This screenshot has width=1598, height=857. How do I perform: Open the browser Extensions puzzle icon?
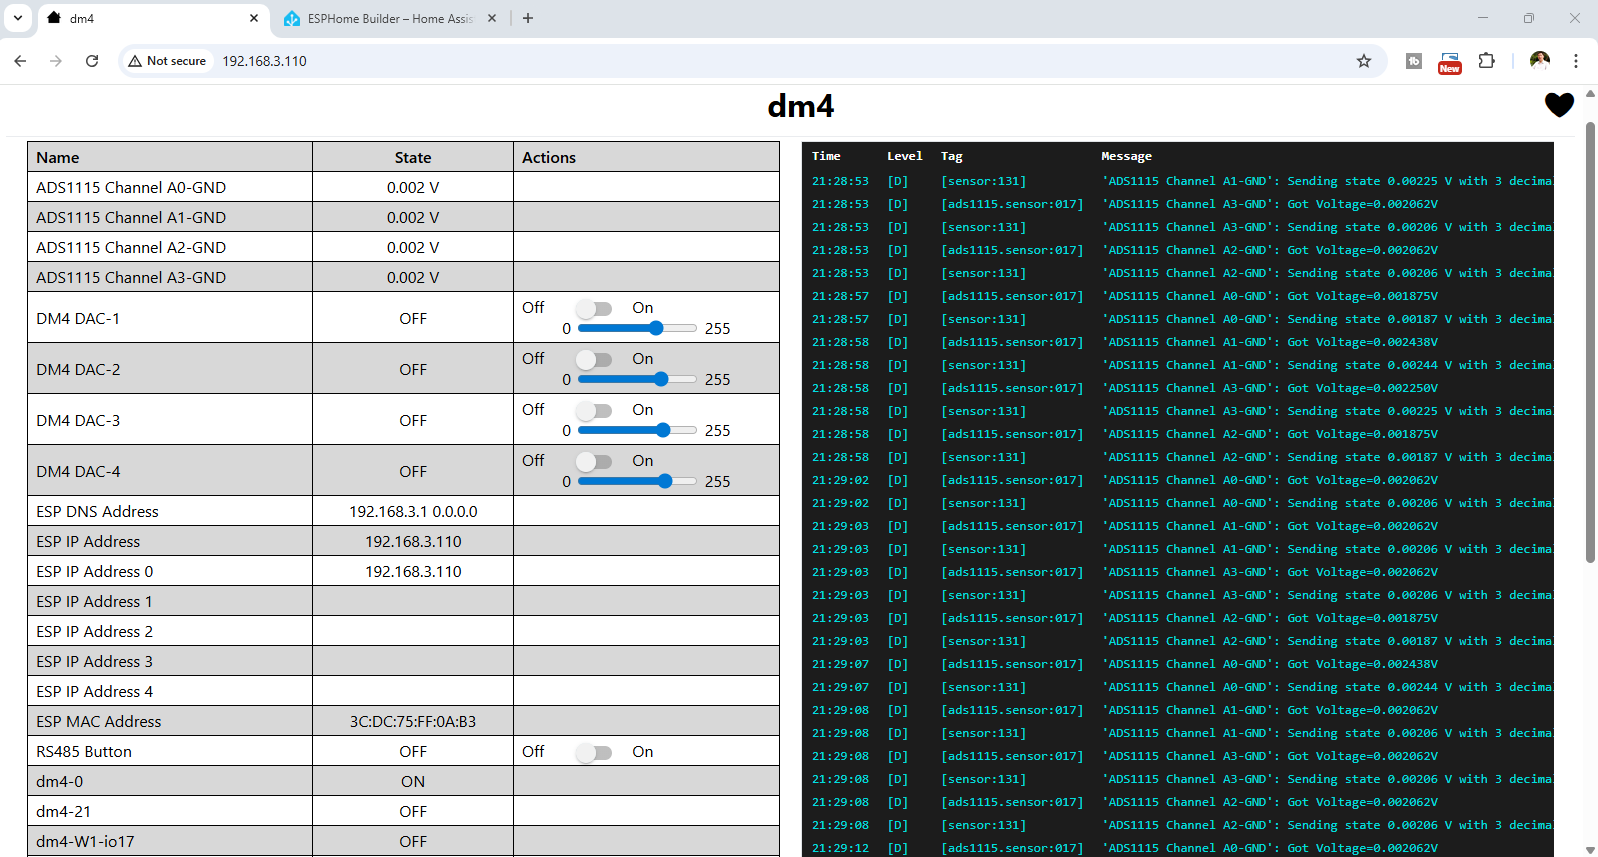1486,61
